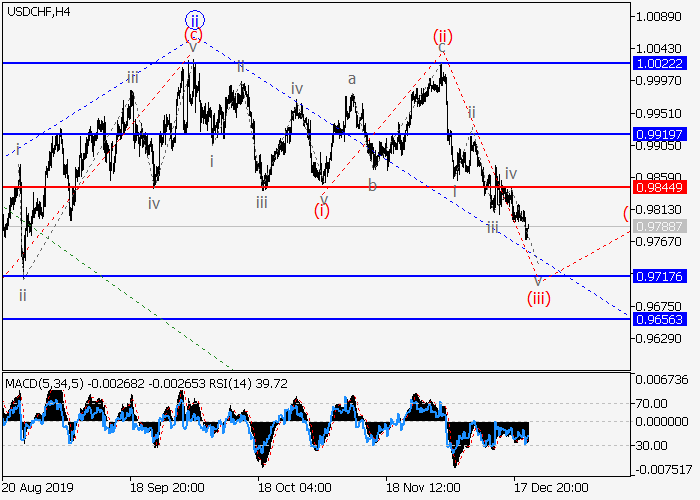Select the 18 Oct 04:00 time axis label
This screenshot has width=700, height=500.
tap(294, 489)
